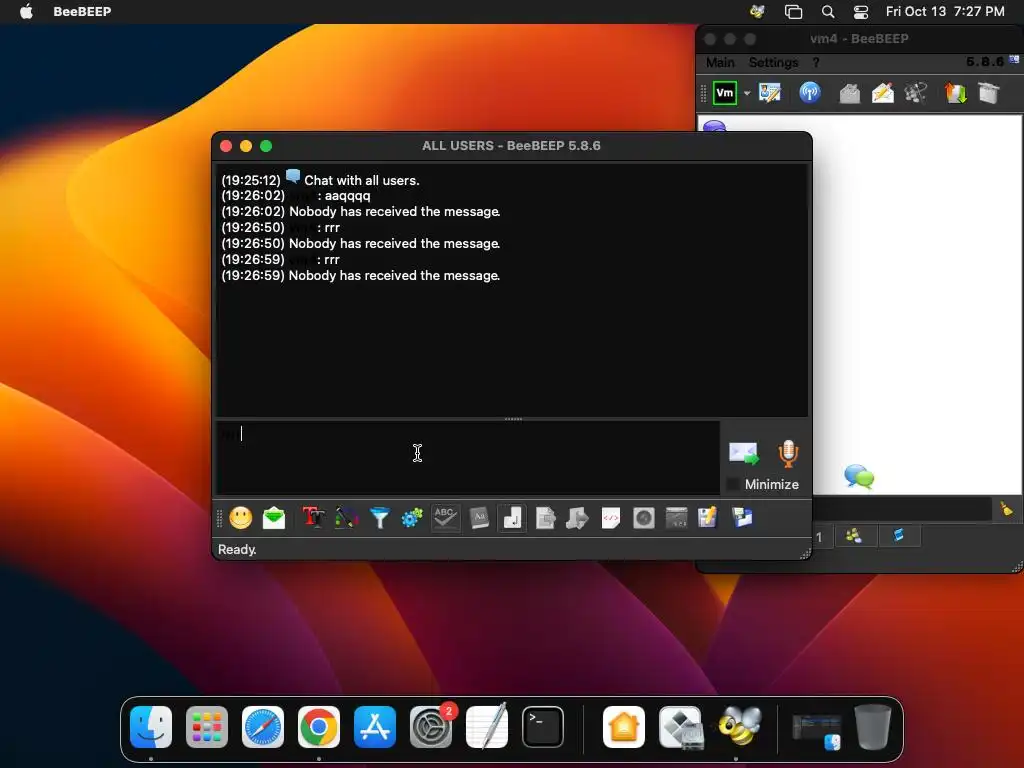Toggle Return key send message option

click(x=512, y=519)
